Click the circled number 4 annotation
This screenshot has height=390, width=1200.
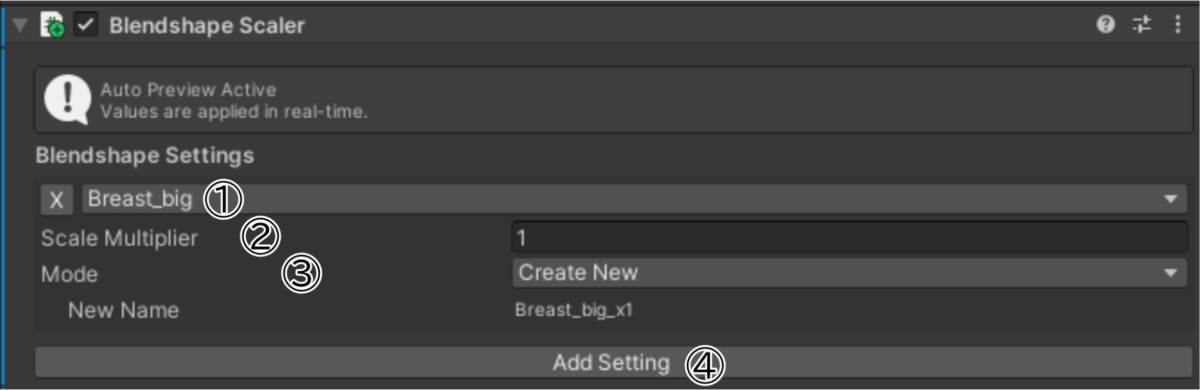704,365
